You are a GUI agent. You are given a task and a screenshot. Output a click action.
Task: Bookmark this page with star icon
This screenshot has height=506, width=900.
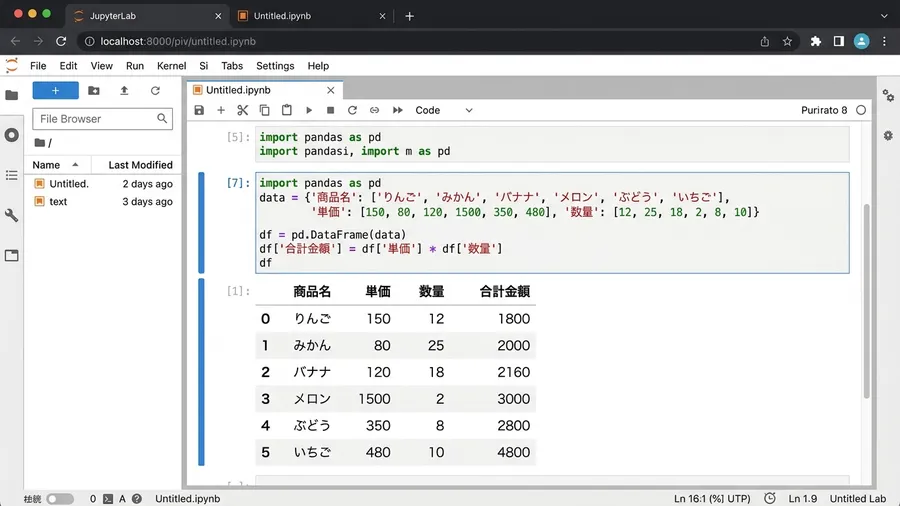pyautogui.click(x=787, y=41)
